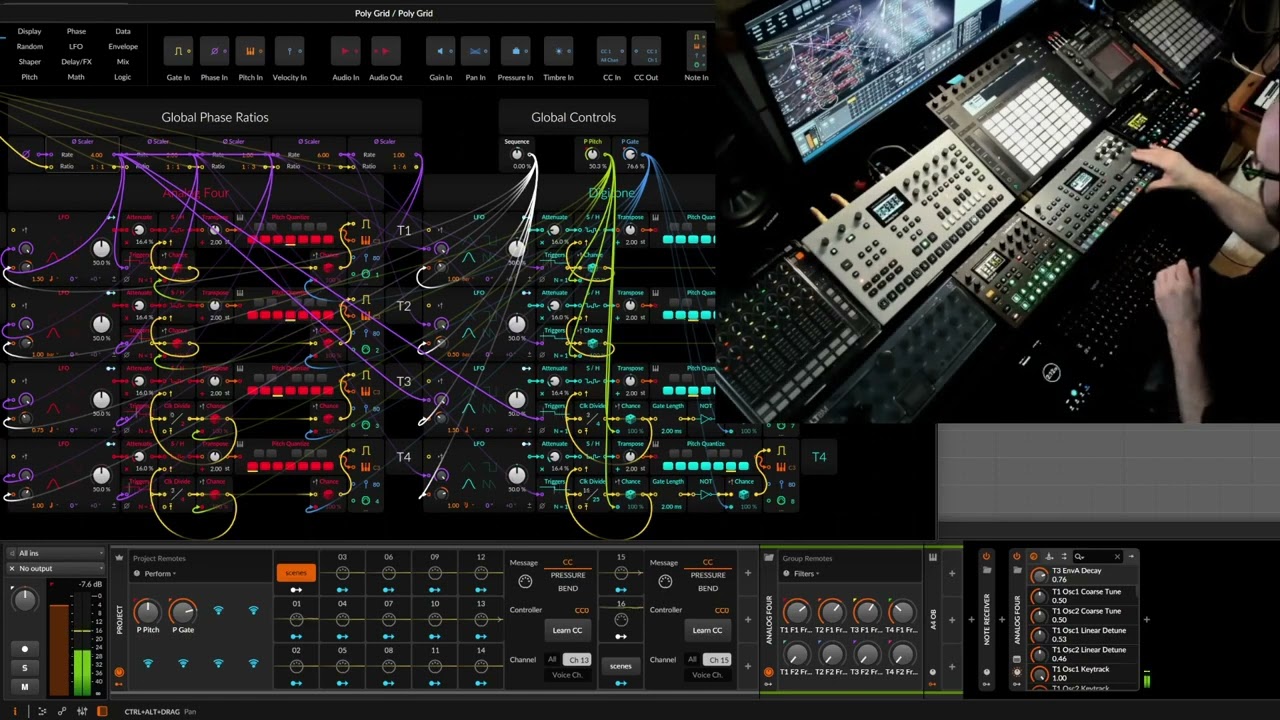The width and height of the screenshot is (1280, 720).
Task: Expand the All ins input dropdown
Action: coord(55,553)
